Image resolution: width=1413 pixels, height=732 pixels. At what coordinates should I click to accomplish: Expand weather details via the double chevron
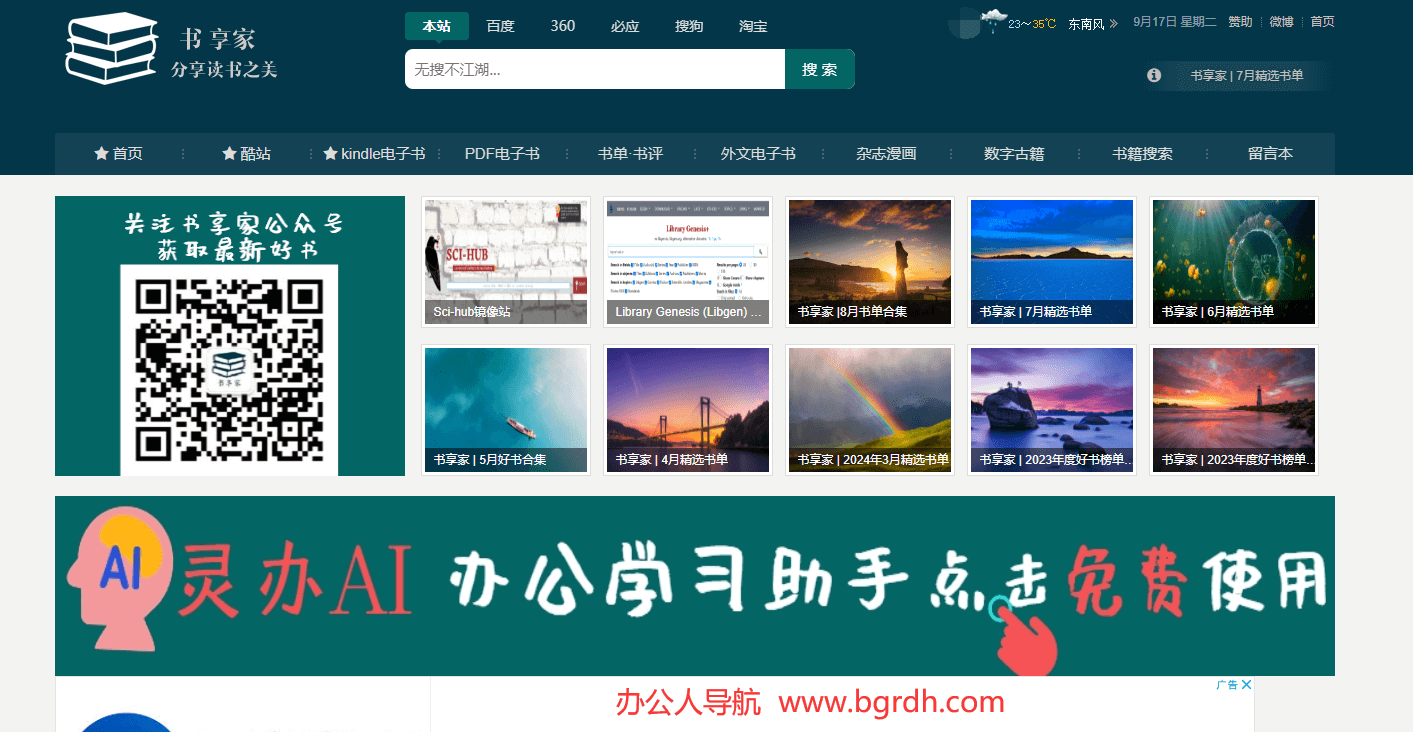(1113, 23)
